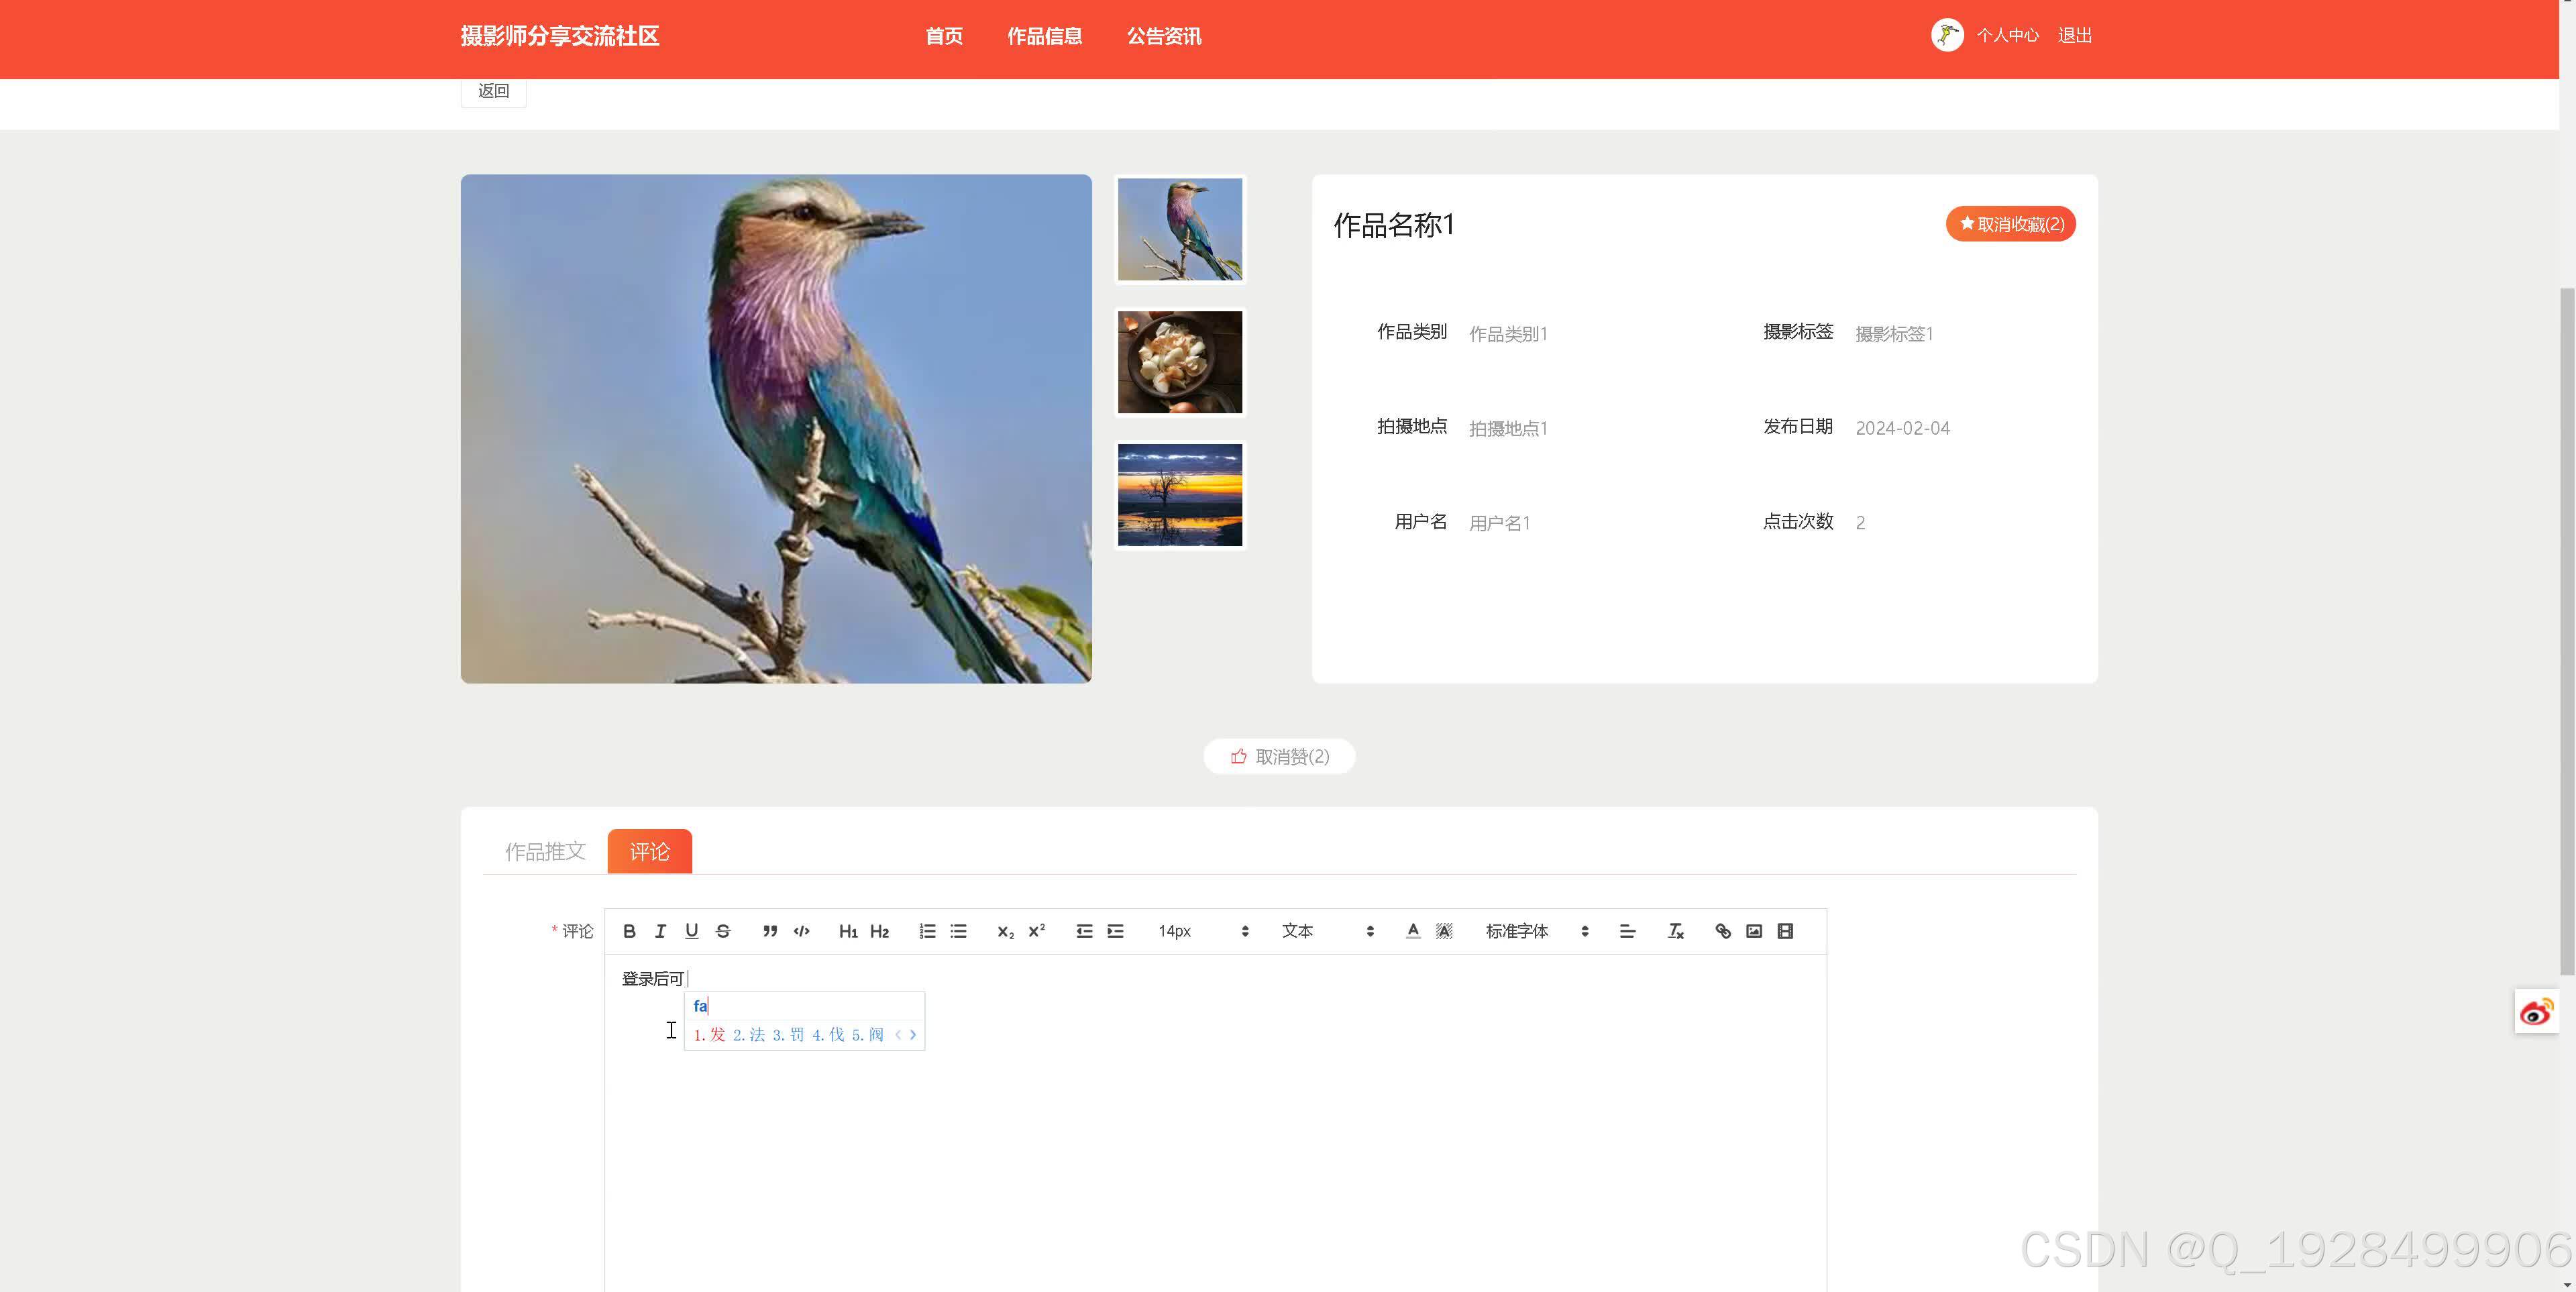Image resolution: width=2576 pixels, height=1292 pixels.
Task: Switch to the 作品推文 tab
Action: [545, 851]
